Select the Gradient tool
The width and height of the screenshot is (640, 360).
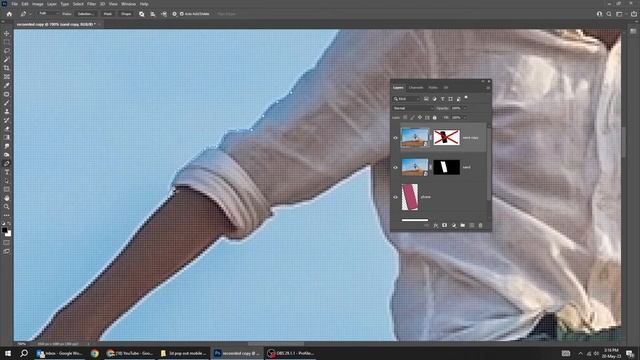(x=7, y=137)
